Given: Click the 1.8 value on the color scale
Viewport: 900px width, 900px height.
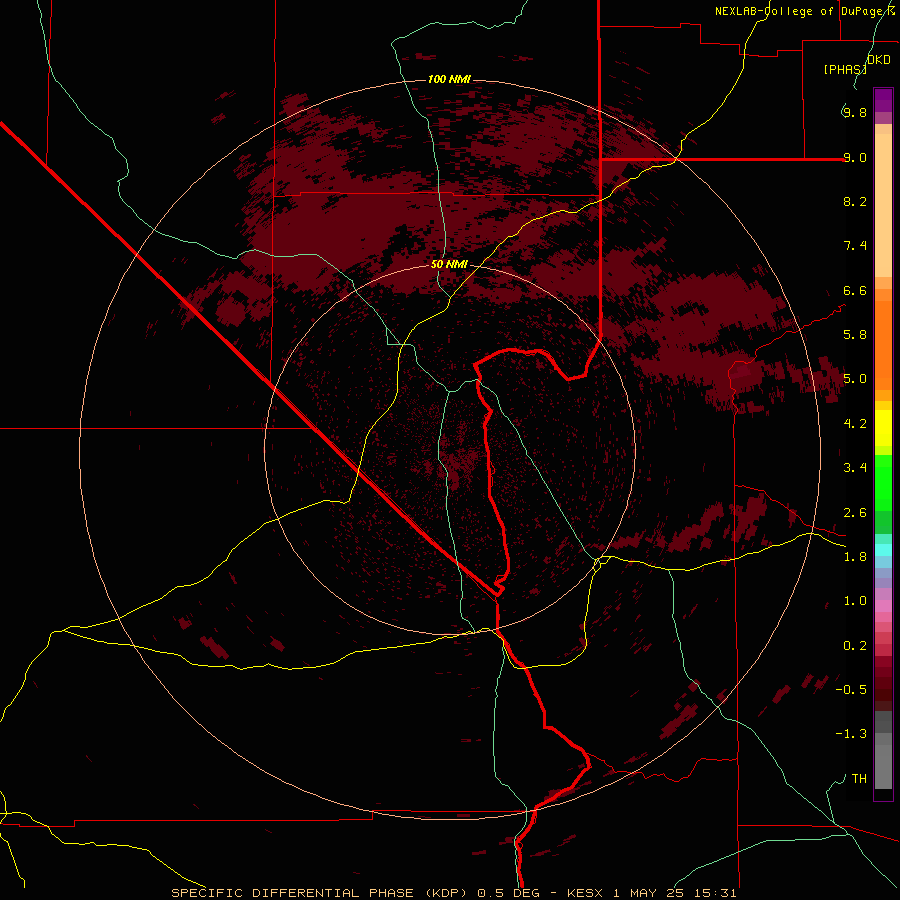Looking at the screenshot, I should (855, 556).
